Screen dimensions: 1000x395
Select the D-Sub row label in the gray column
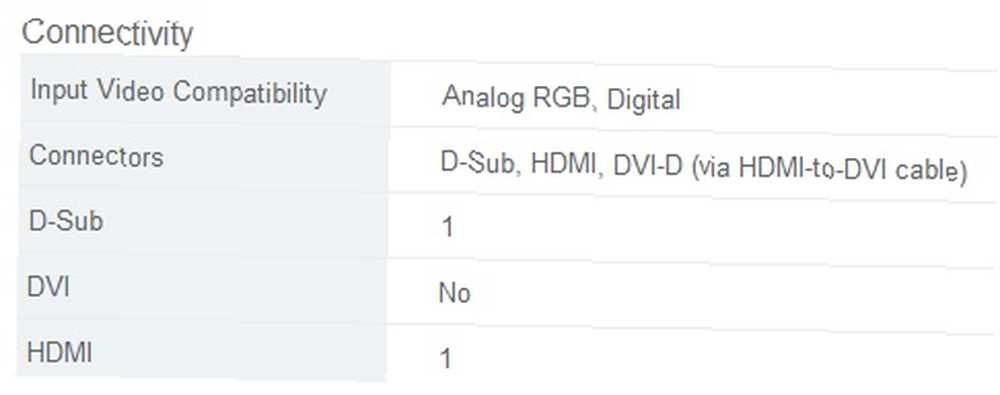[66, 221]
